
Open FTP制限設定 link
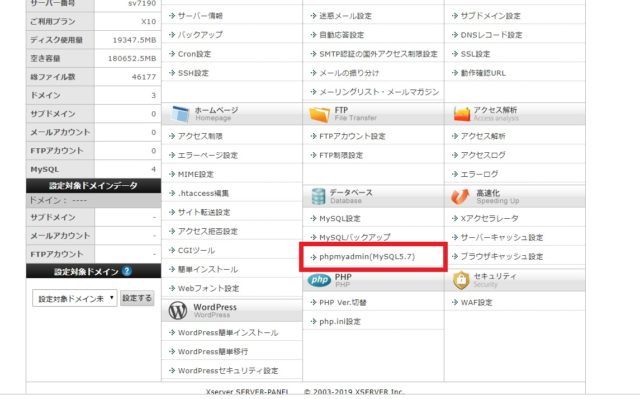point(341,155)
